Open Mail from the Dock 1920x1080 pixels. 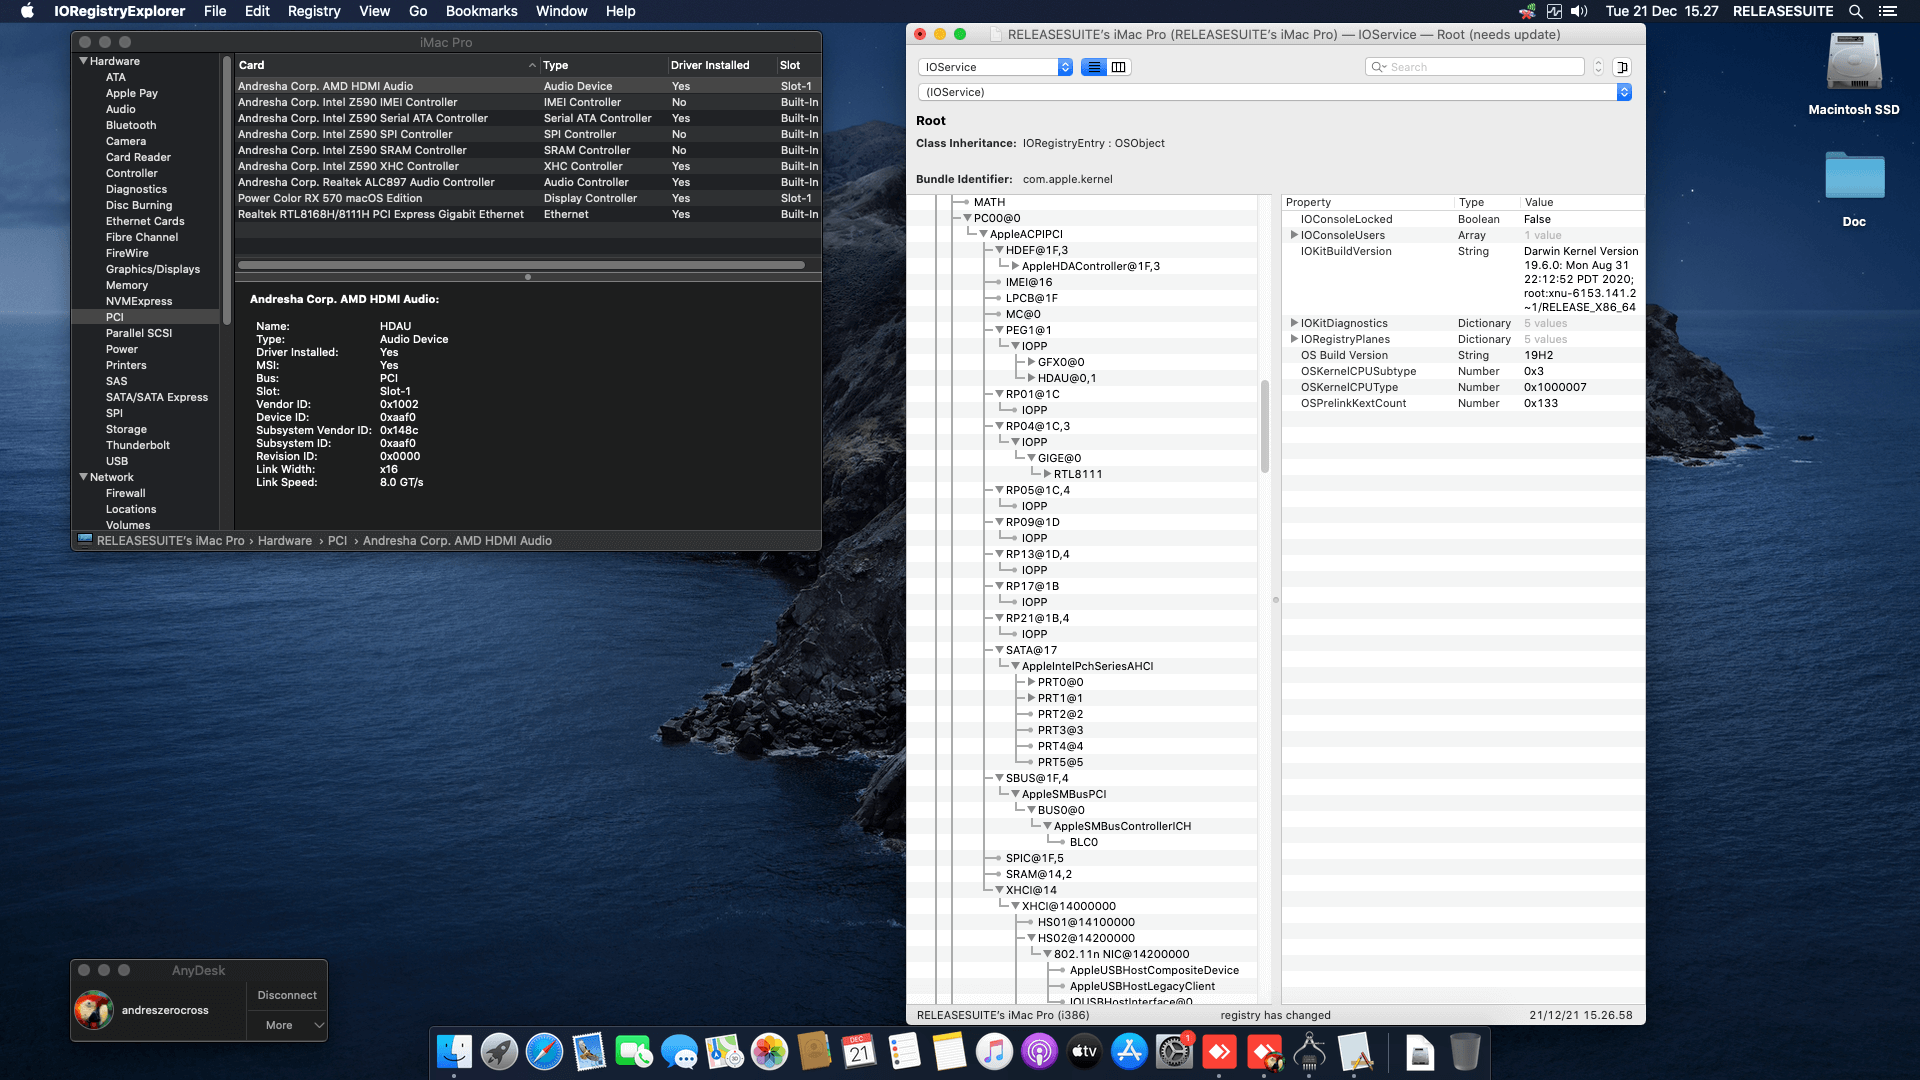(589, 1052)
